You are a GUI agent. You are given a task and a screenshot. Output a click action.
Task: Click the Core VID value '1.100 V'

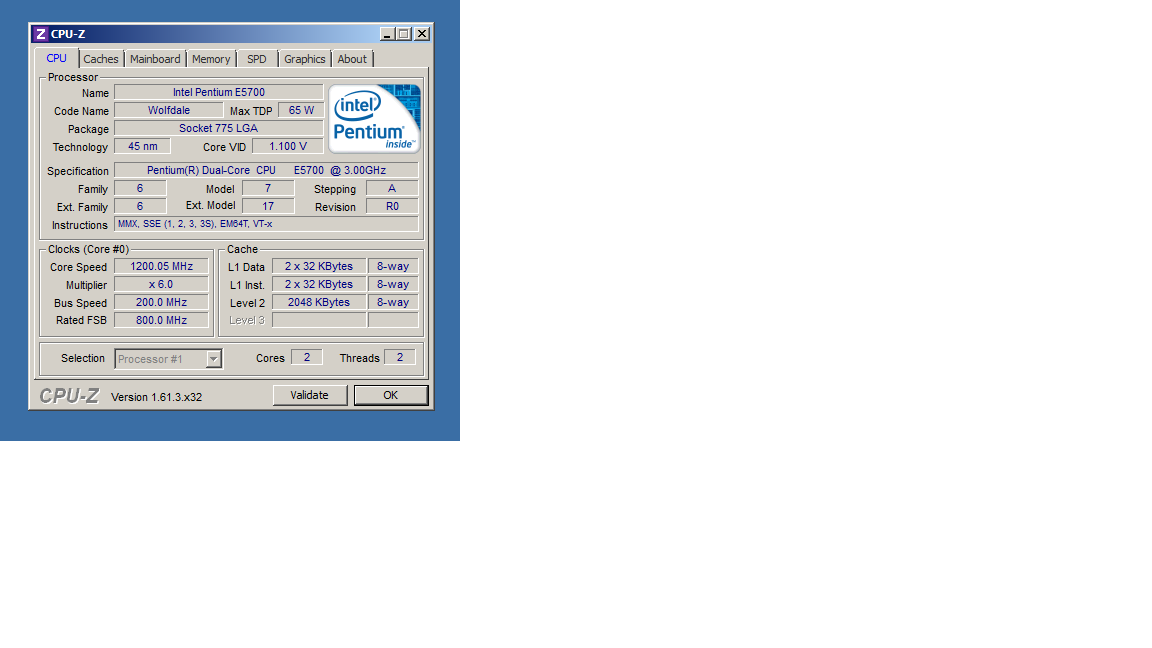(288, 146)
